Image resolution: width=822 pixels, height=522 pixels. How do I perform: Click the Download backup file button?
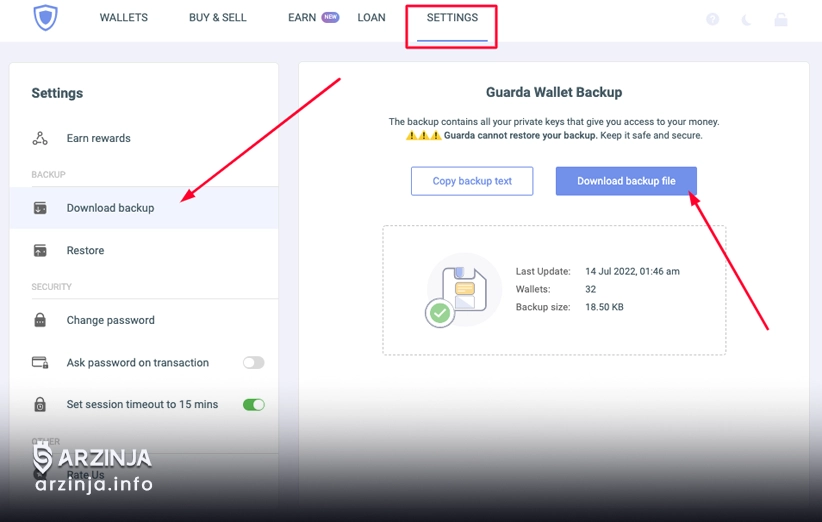626,181
